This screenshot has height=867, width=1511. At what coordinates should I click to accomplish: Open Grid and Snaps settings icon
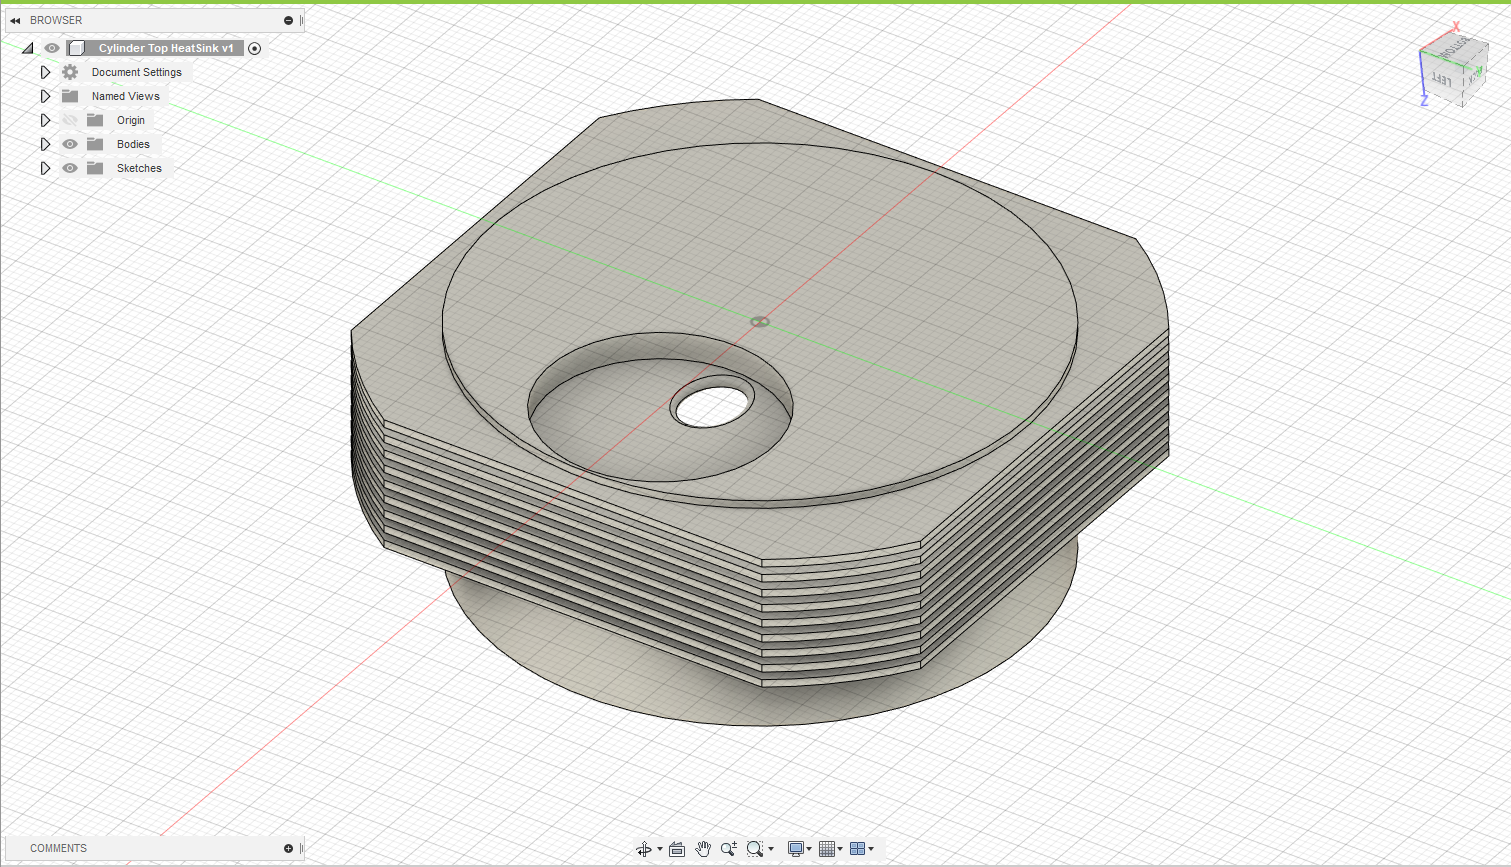(827, 849)
